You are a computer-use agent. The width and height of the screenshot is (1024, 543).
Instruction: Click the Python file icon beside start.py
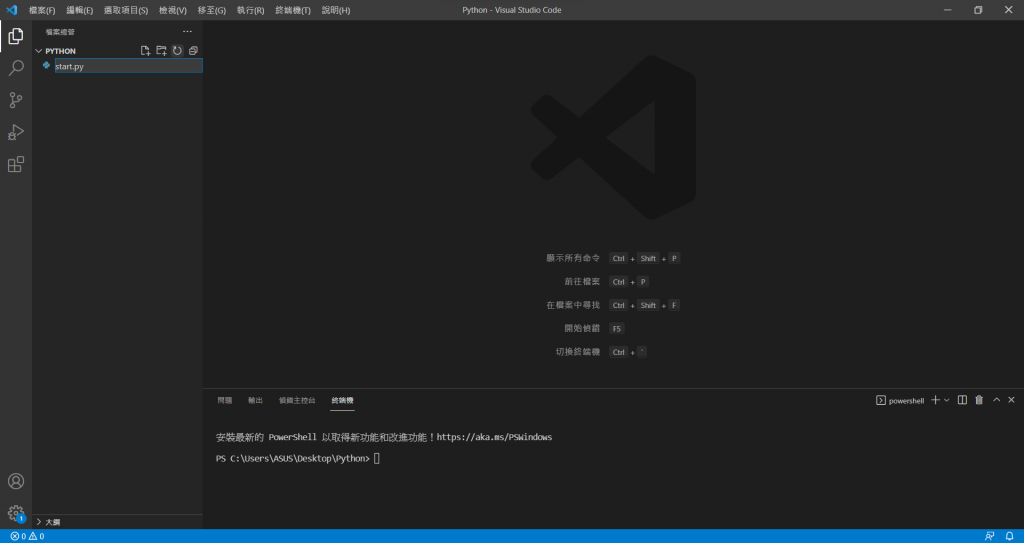46,65
